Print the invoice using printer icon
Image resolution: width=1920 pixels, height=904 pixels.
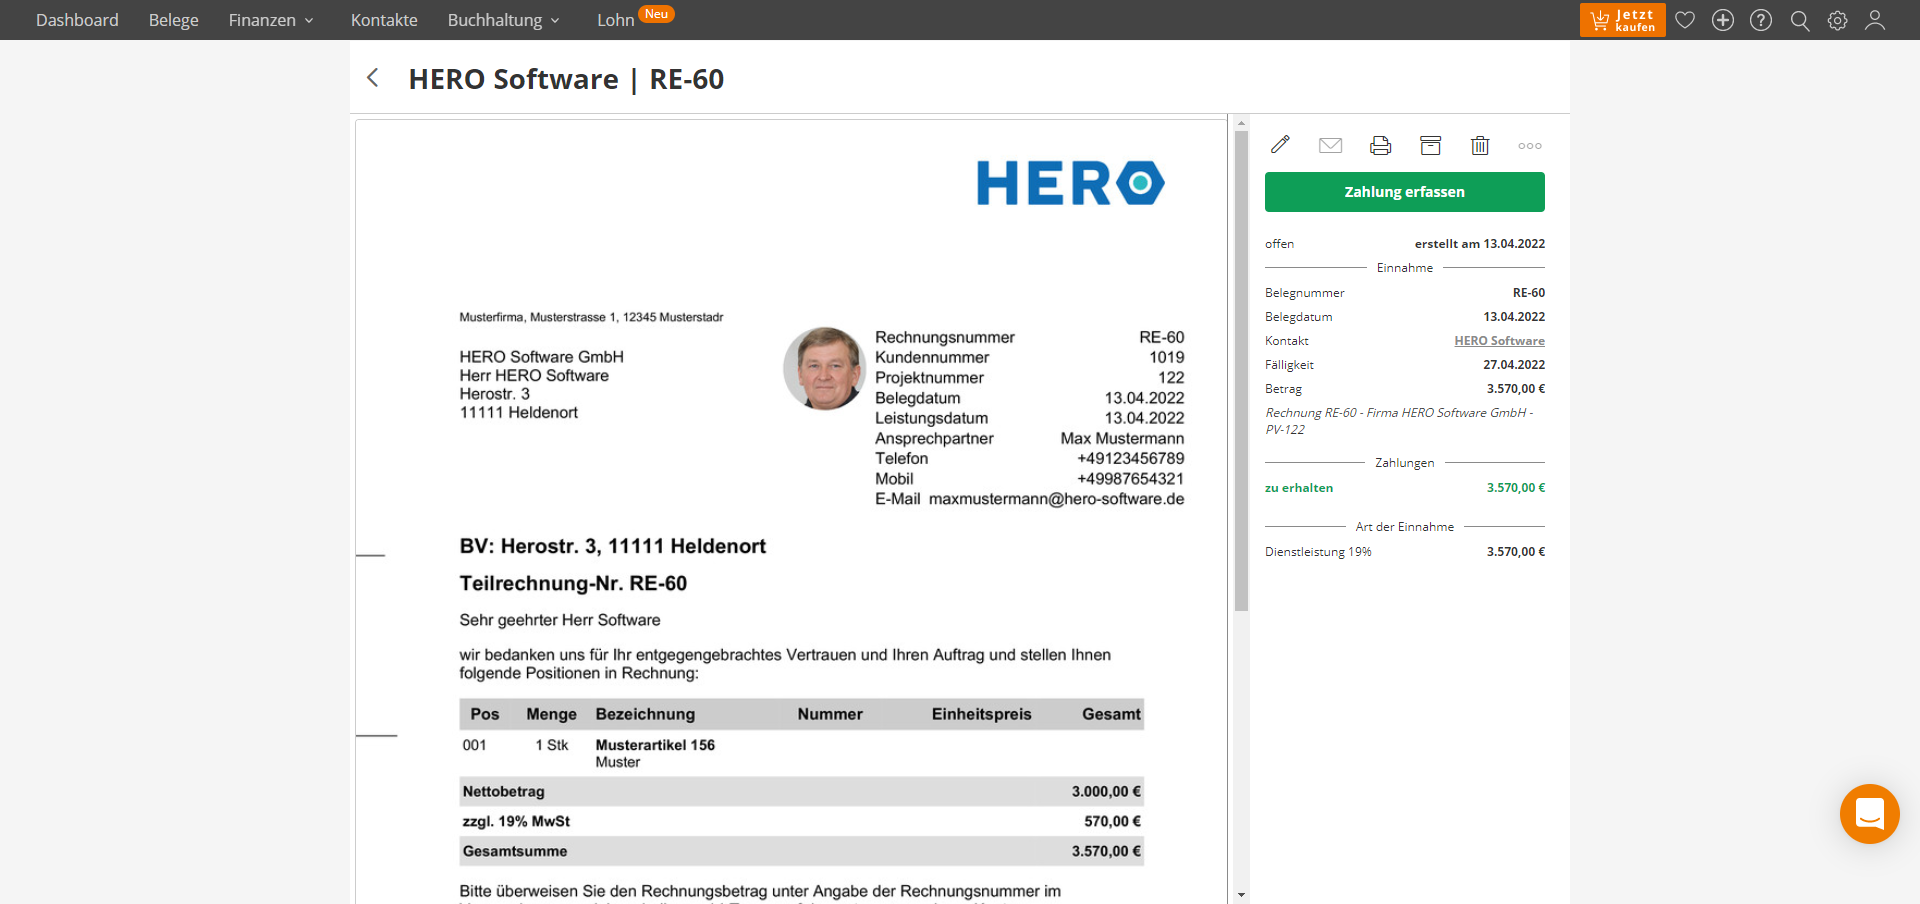pos(1380,145)
